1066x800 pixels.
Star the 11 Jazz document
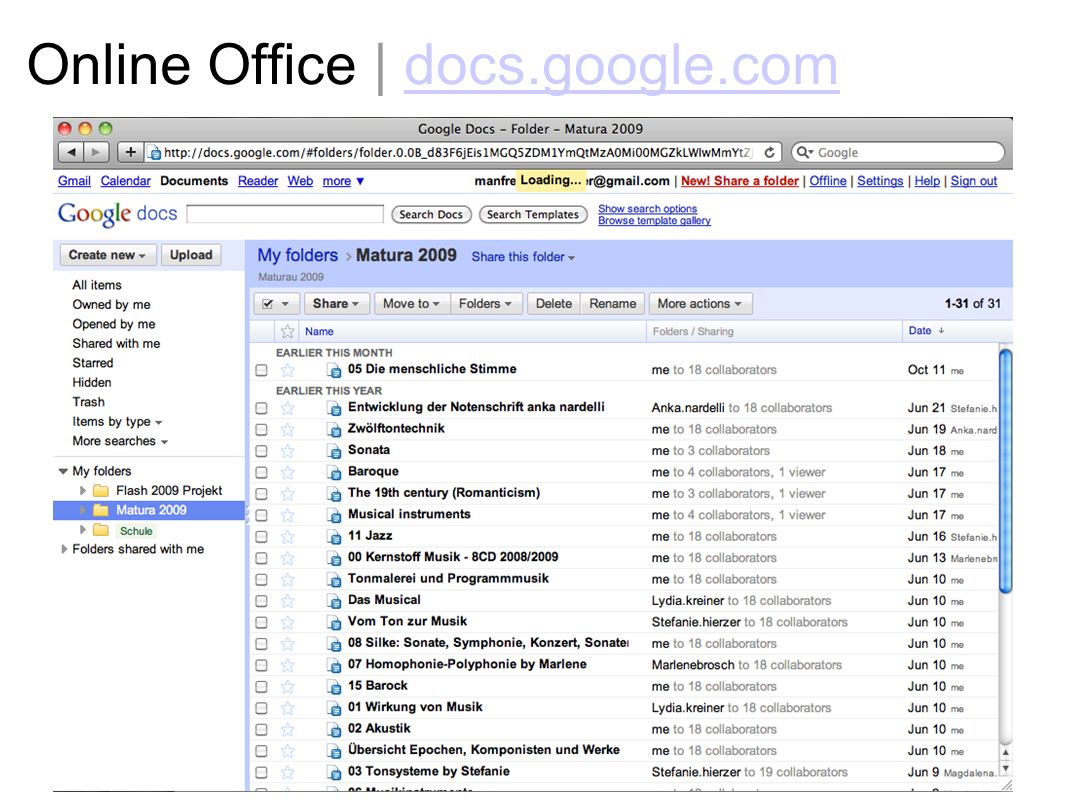[288, 536]
